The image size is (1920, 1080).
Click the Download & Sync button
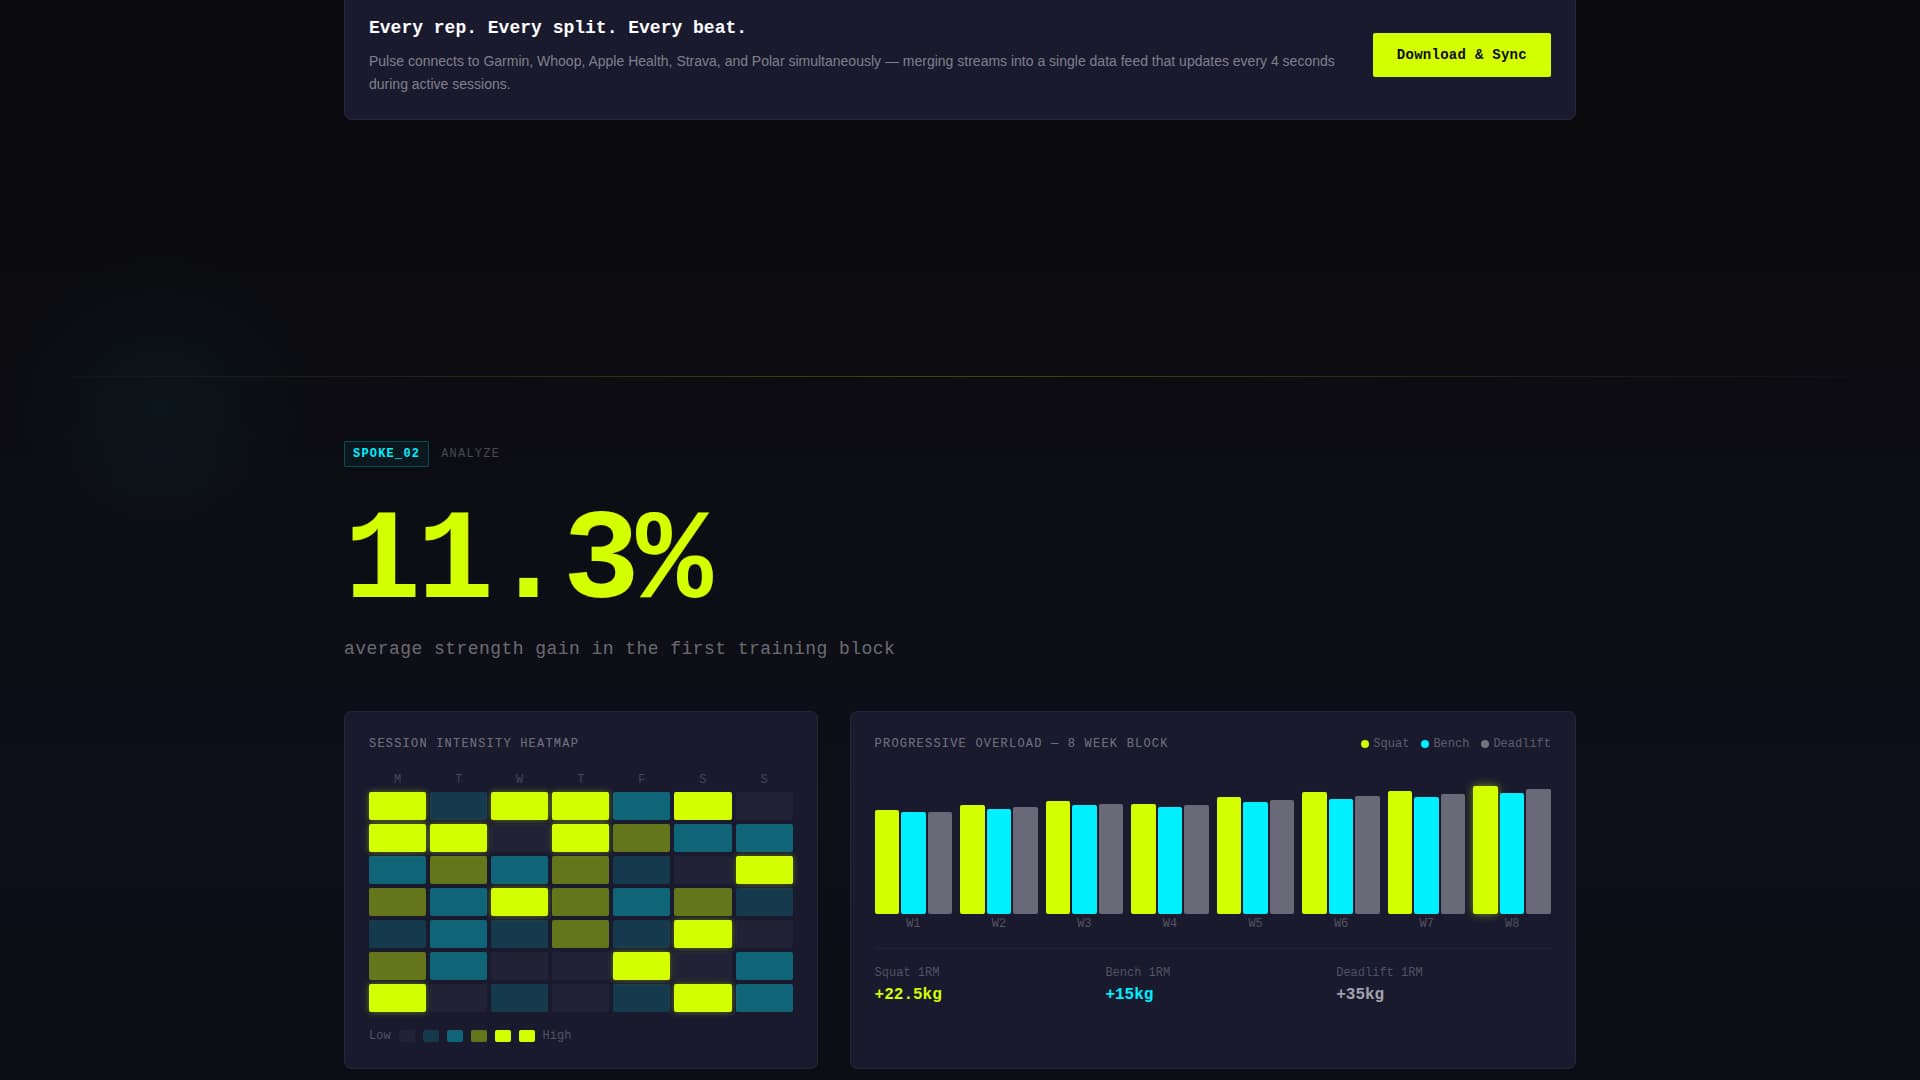point(1461,55)
